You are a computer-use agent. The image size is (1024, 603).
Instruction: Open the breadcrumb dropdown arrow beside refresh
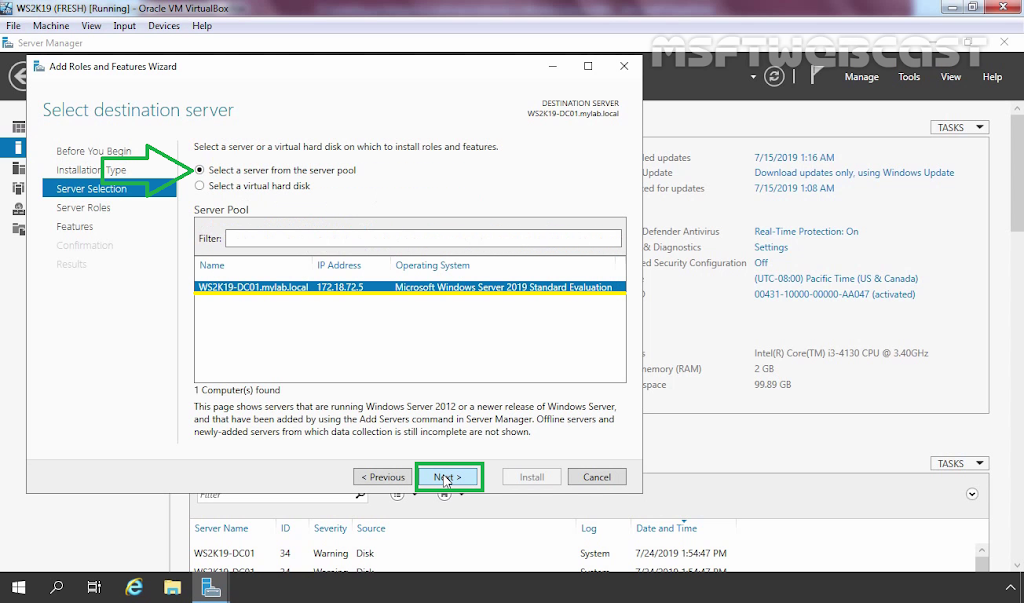point(753,77)
